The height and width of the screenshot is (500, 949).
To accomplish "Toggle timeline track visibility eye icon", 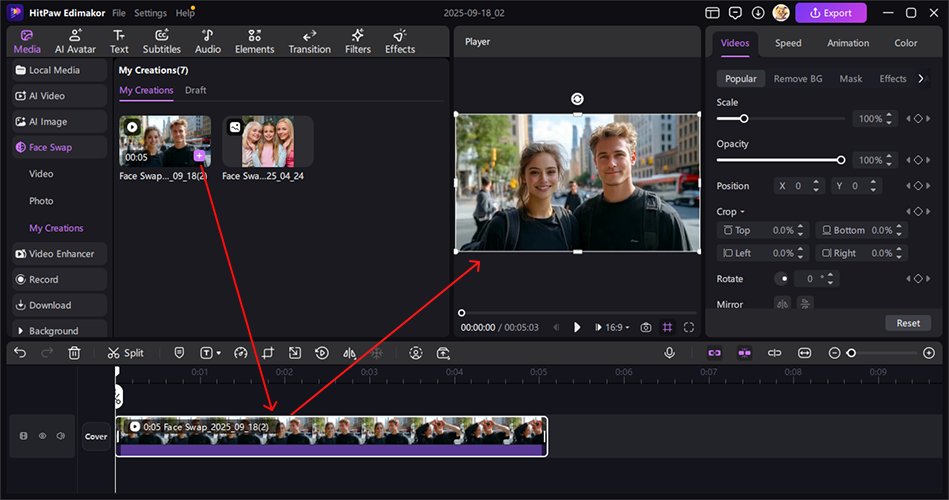I will [x=42, y=436].
